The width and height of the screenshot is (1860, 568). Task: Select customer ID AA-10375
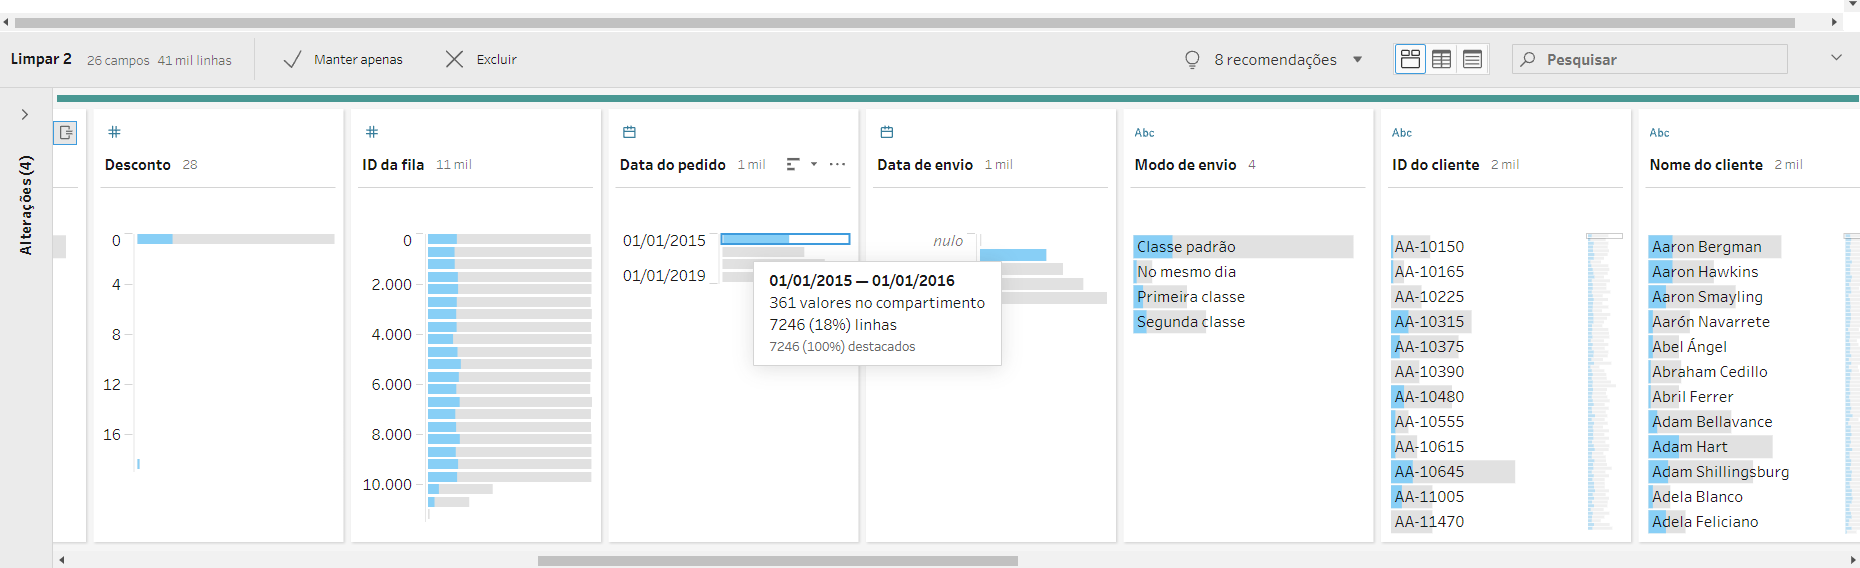pyautogui.click(x=1429, y=347)
